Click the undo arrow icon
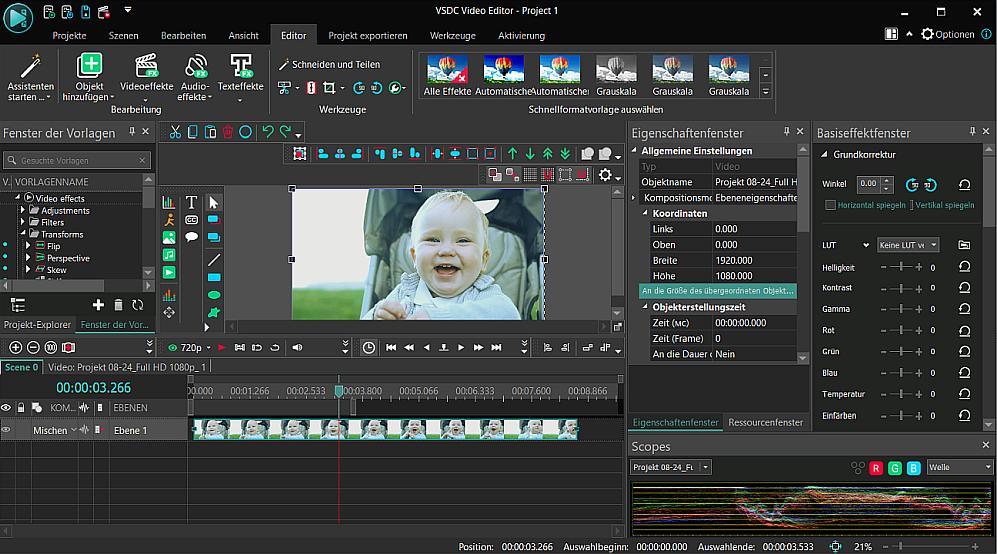997x554 pixels. click(x=267, y=132)
